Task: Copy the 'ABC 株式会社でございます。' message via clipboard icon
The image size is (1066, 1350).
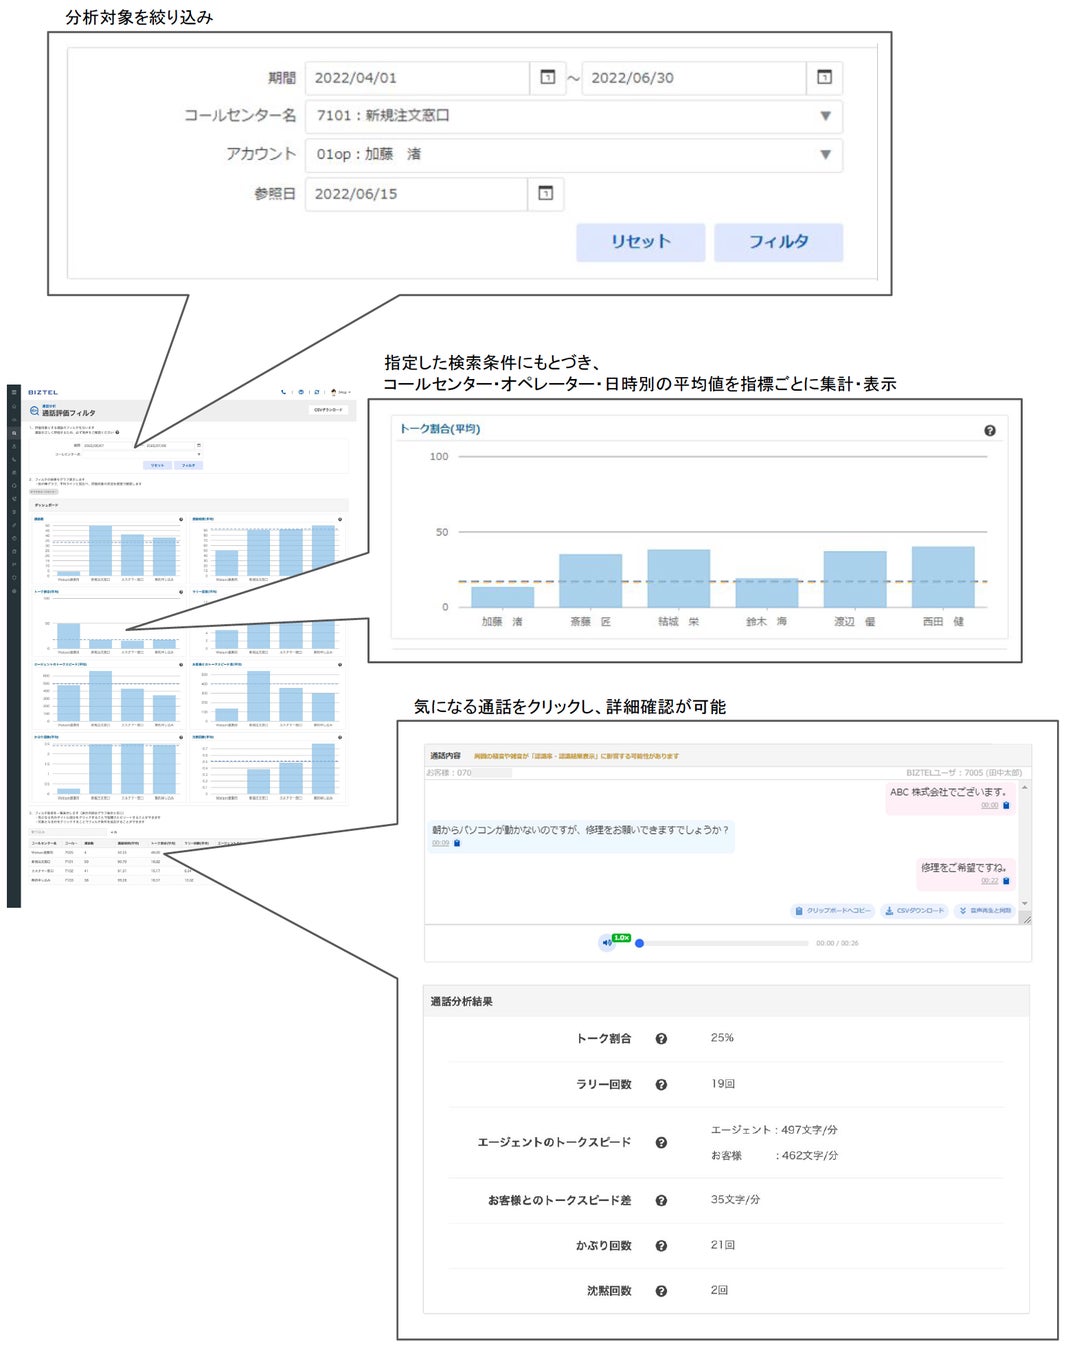Action: (x=1006, y=805)
